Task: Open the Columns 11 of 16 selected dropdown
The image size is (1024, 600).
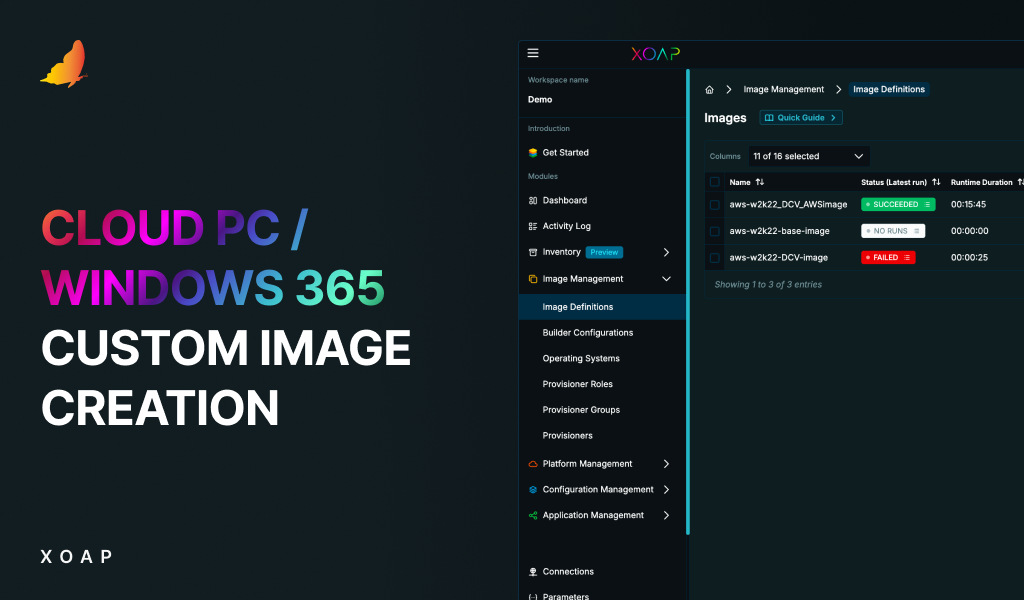Action: [x=808, y=157]
